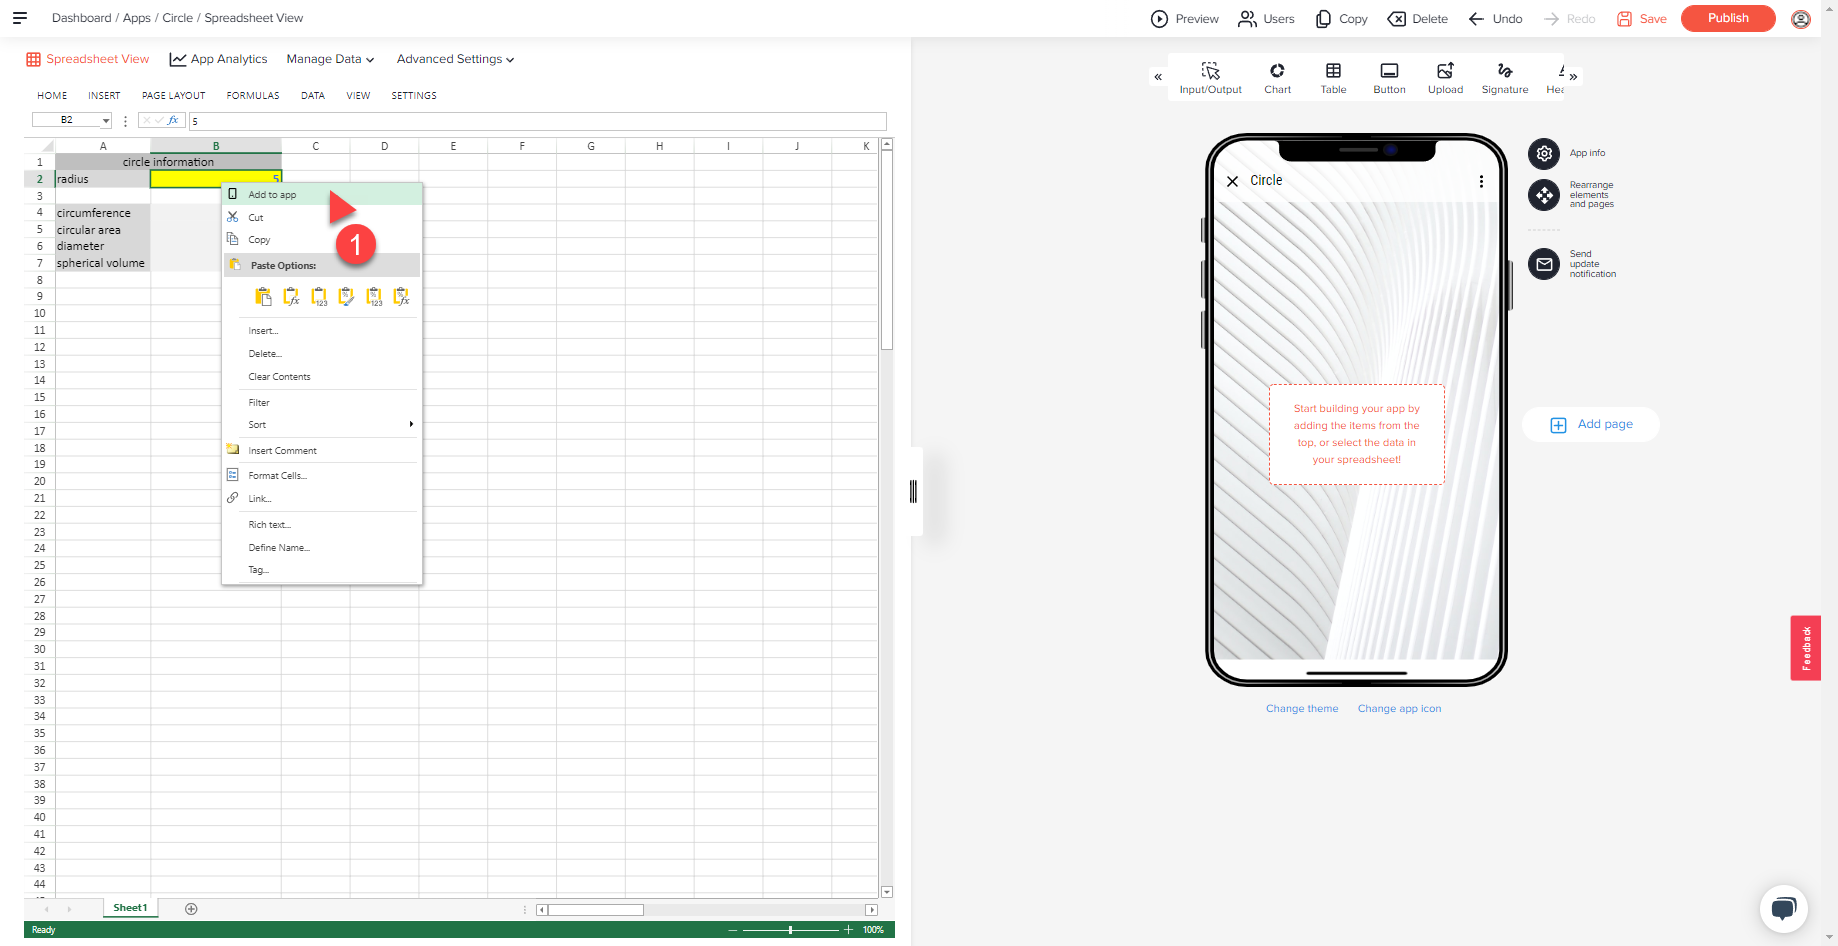
Task: Open the cell name box dropdown
Action: [106, 120]
